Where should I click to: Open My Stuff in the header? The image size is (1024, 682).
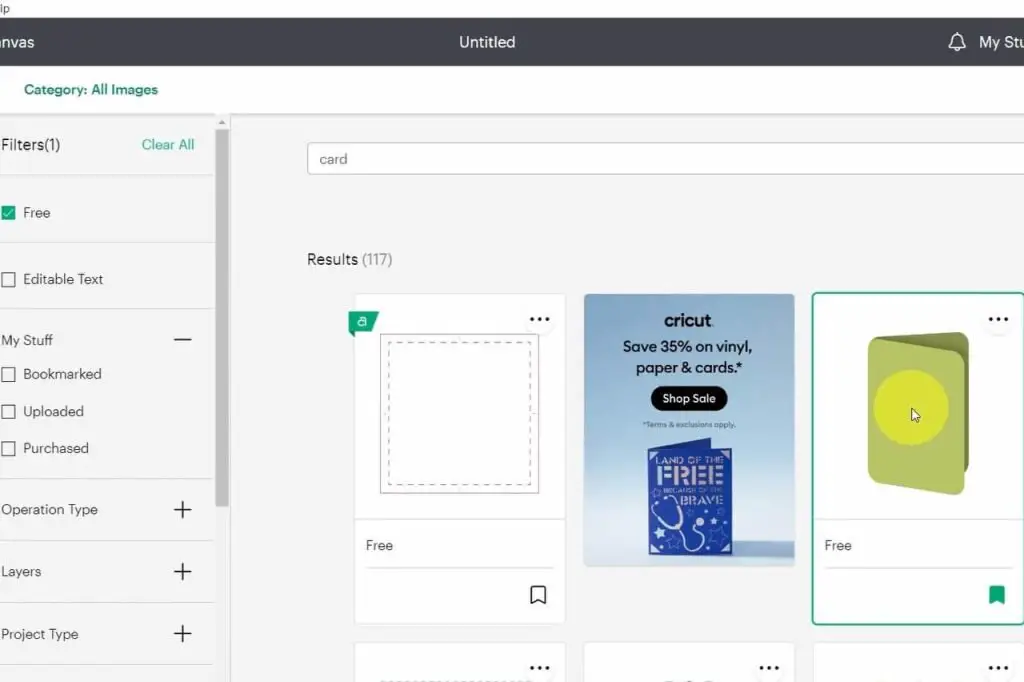click(1000, 42)
